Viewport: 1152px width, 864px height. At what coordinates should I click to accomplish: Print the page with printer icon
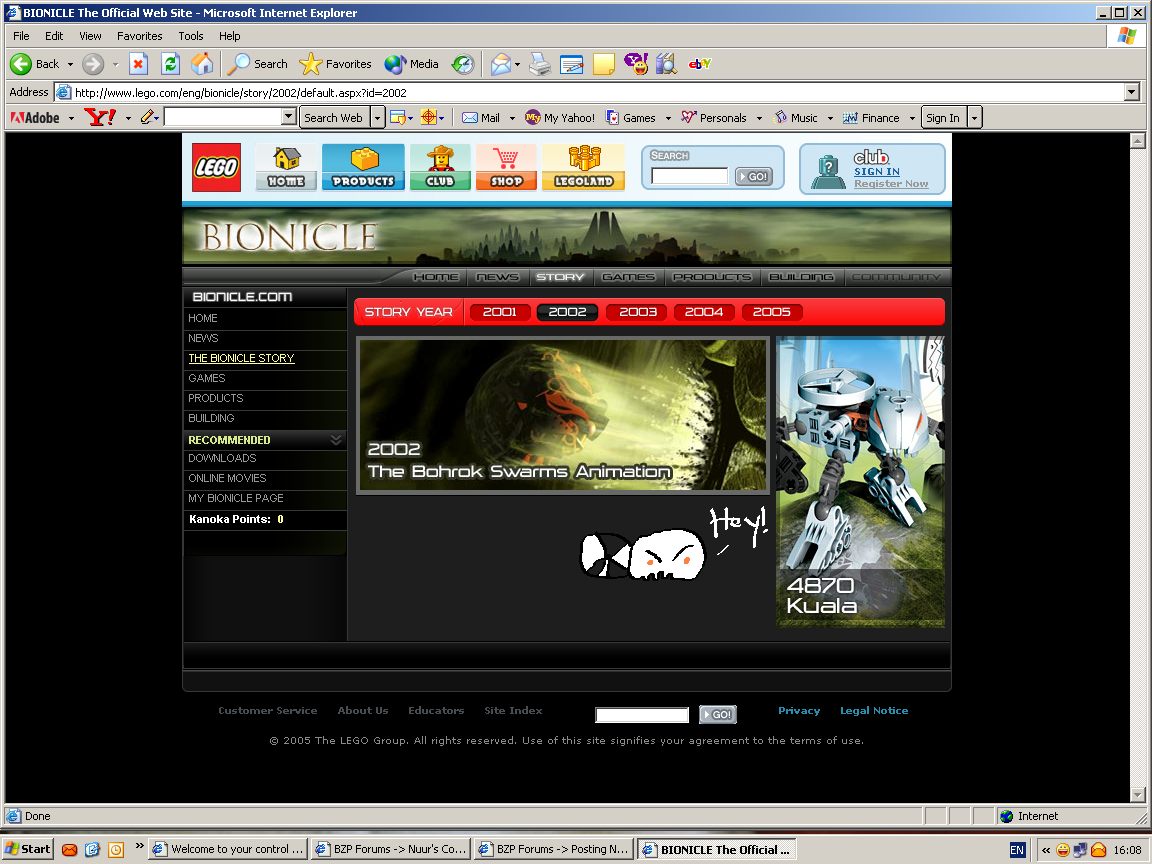coord(540,64)
